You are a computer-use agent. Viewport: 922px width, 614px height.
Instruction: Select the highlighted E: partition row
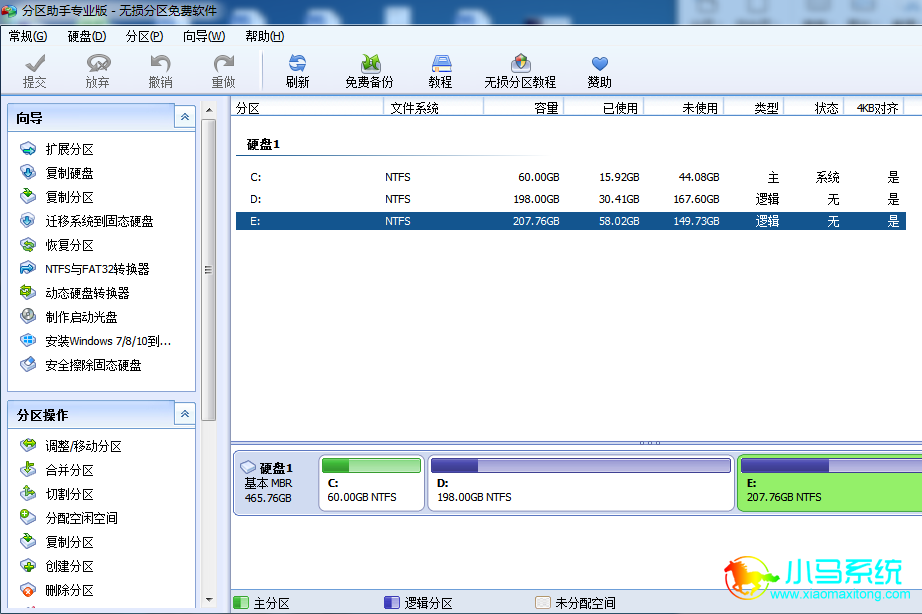[570, 221]
